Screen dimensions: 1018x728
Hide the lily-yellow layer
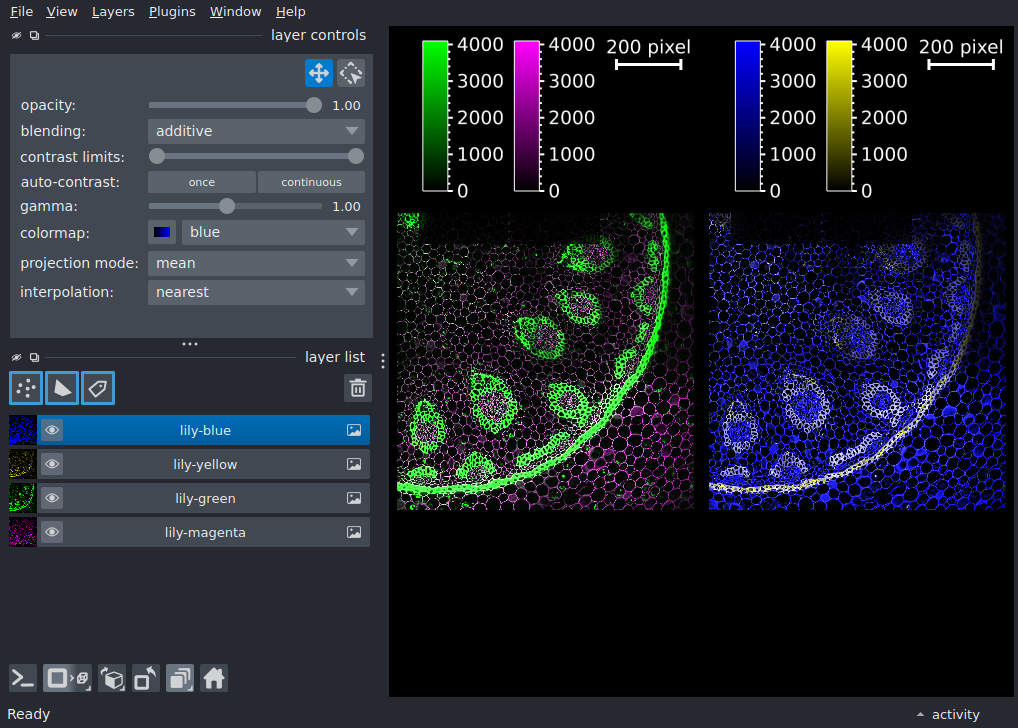[52, 464]
